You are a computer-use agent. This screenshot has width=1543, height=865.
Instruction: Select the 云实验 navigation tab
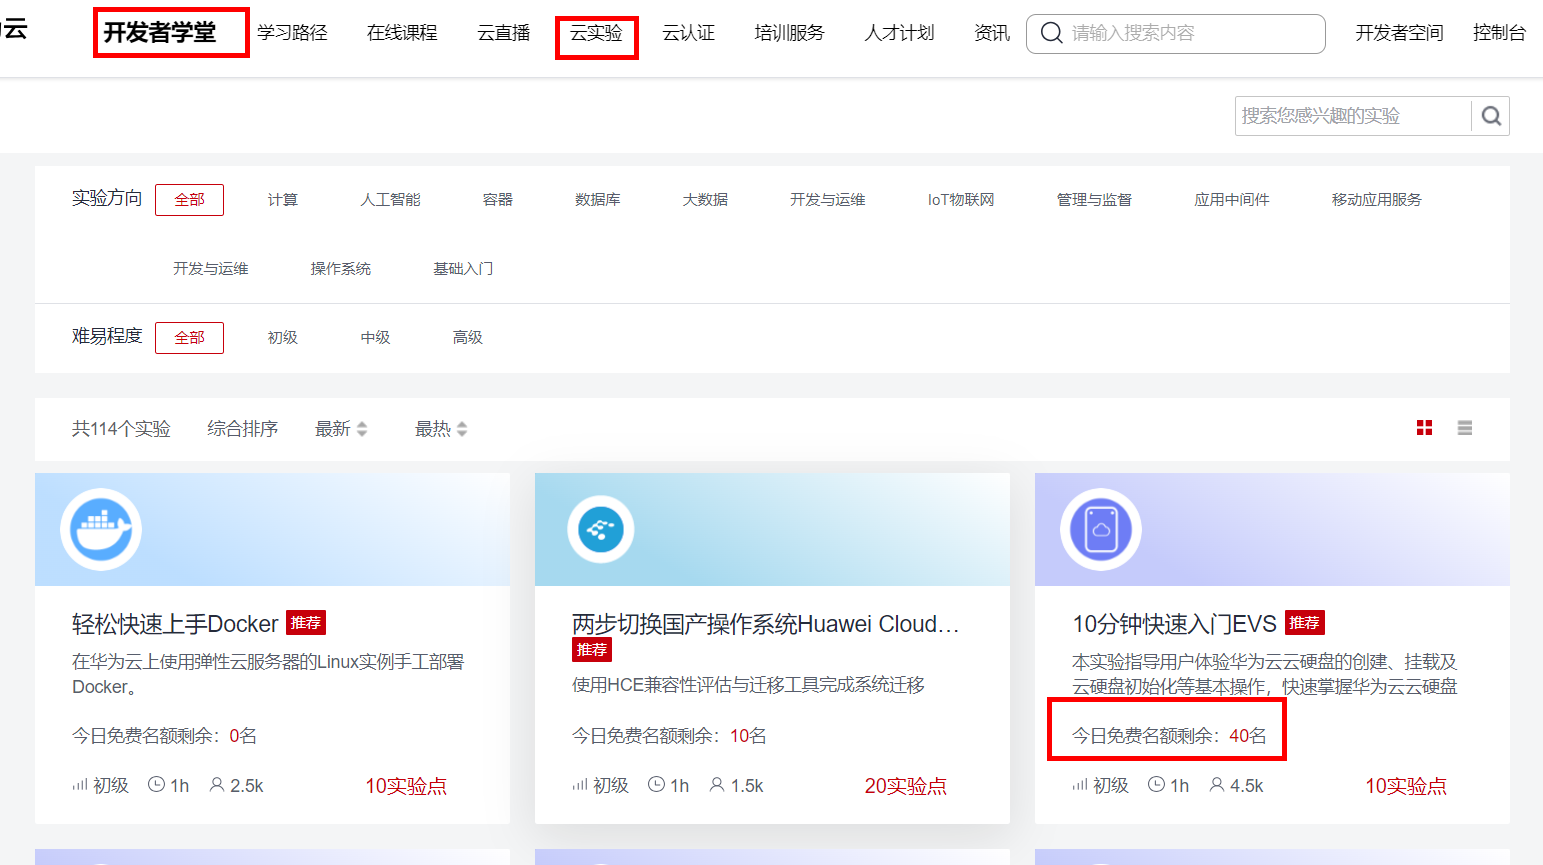point(596,33)
